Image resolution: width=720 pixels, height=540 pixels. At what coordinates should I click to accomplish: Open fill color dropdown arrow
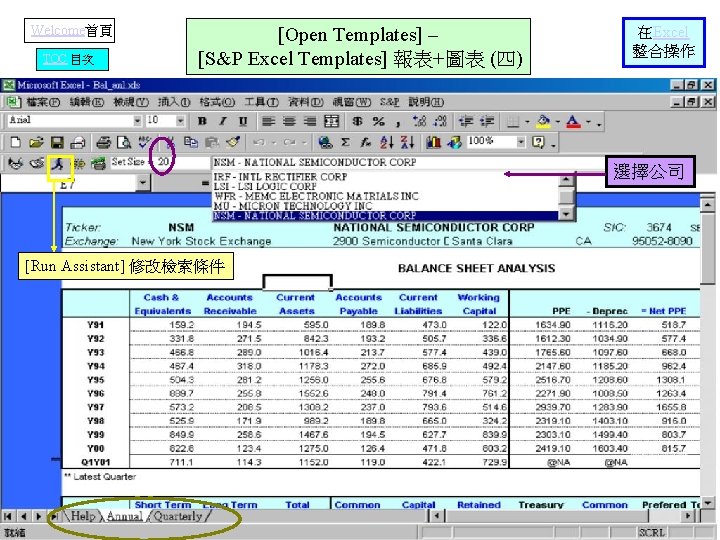[558, 122]
